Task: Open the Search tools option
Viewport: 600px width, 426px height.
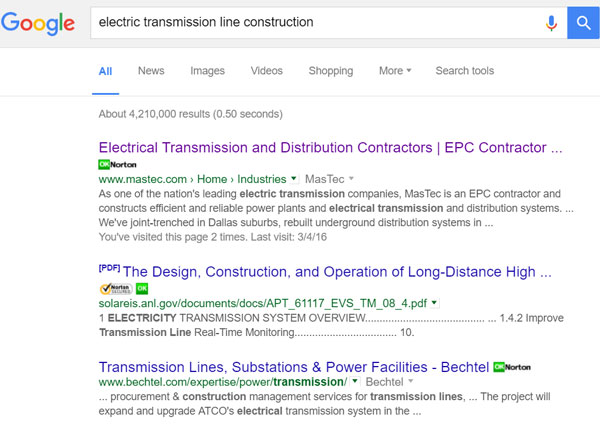Action: 464,71
